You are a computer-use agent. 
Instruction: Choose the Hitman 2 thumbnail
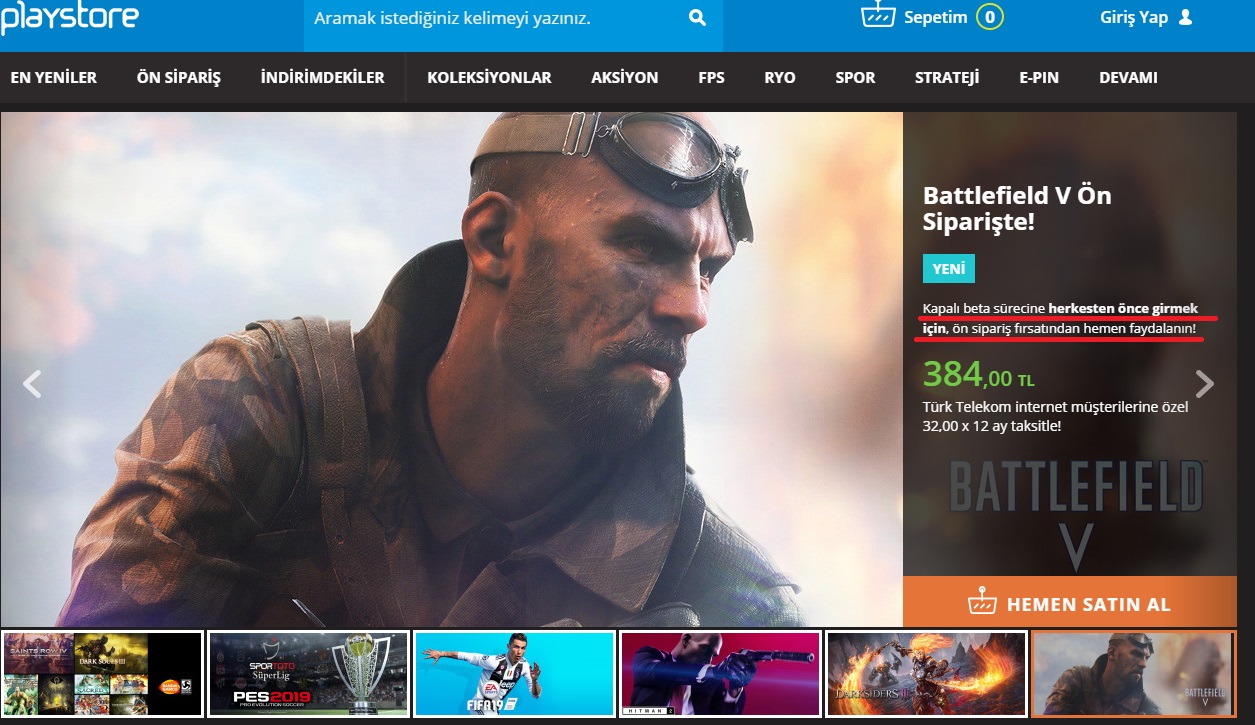(720, 674)
